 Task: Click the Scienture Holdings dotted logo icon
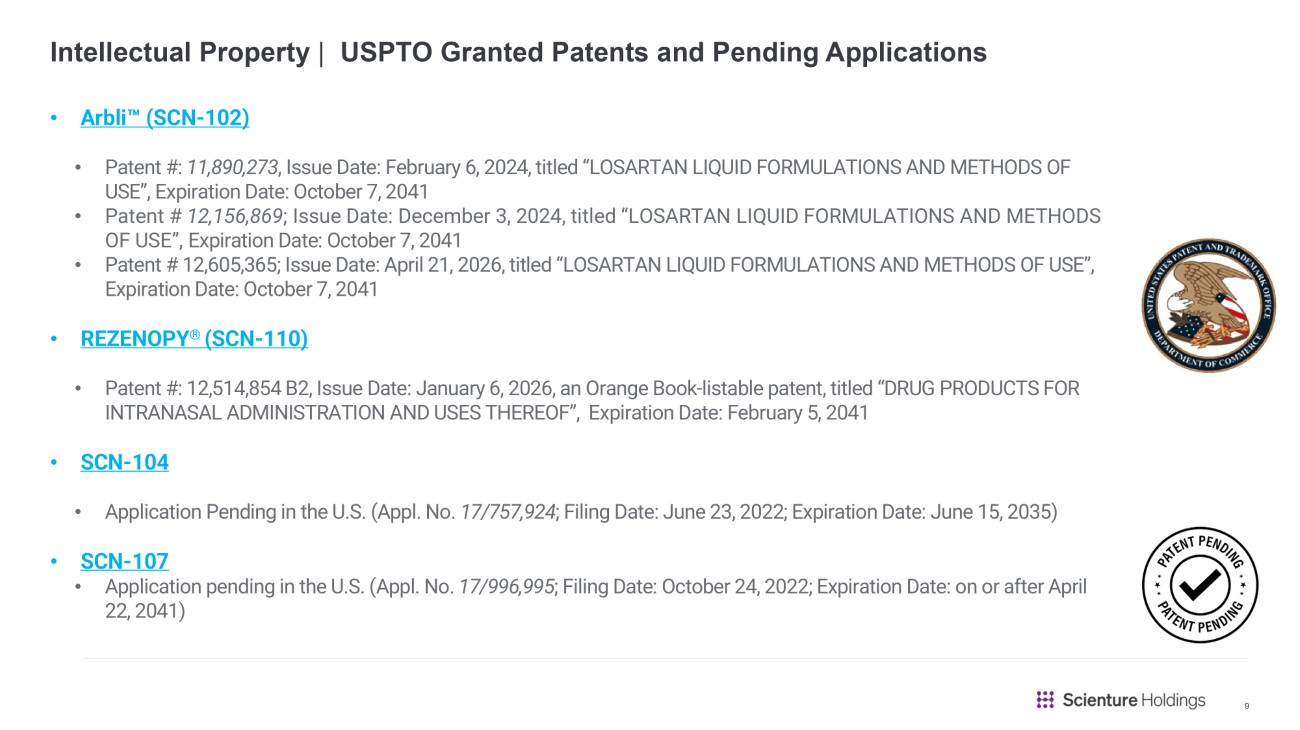tap(1045, 700)
